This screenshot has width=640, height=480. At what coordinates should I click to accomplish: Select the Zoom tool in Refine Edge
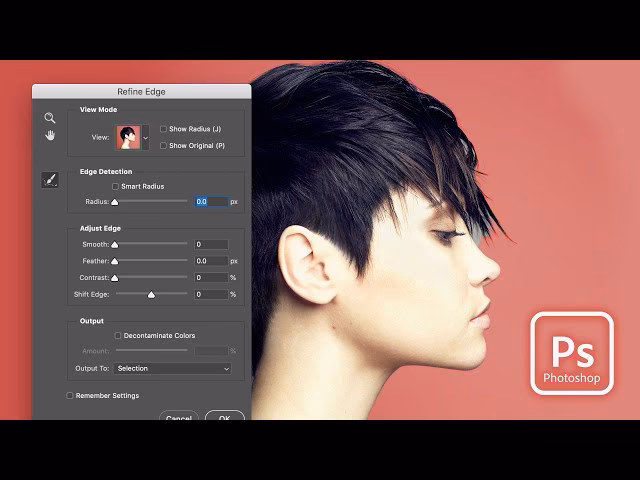(50, 118)
